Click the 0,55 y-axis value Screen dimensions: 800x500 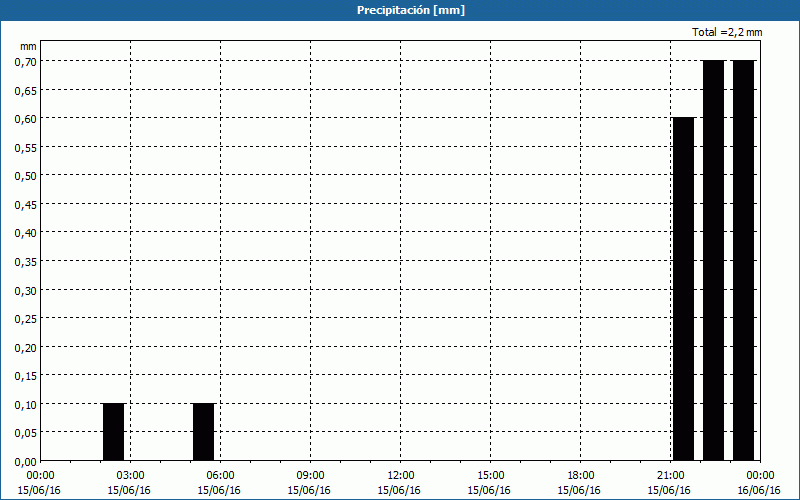(26, 147)
